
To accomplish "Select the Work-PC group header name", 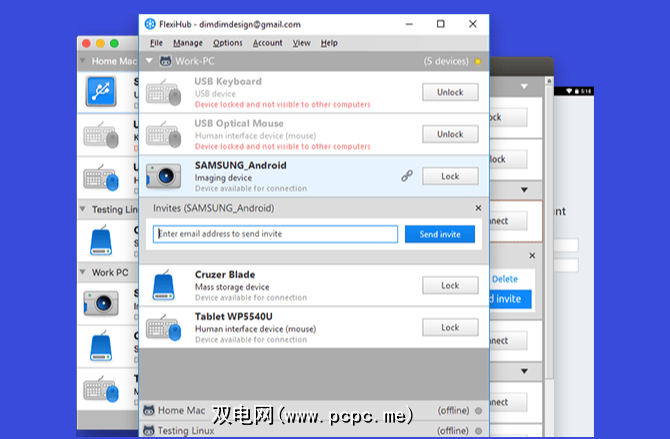I will point(194,61).
